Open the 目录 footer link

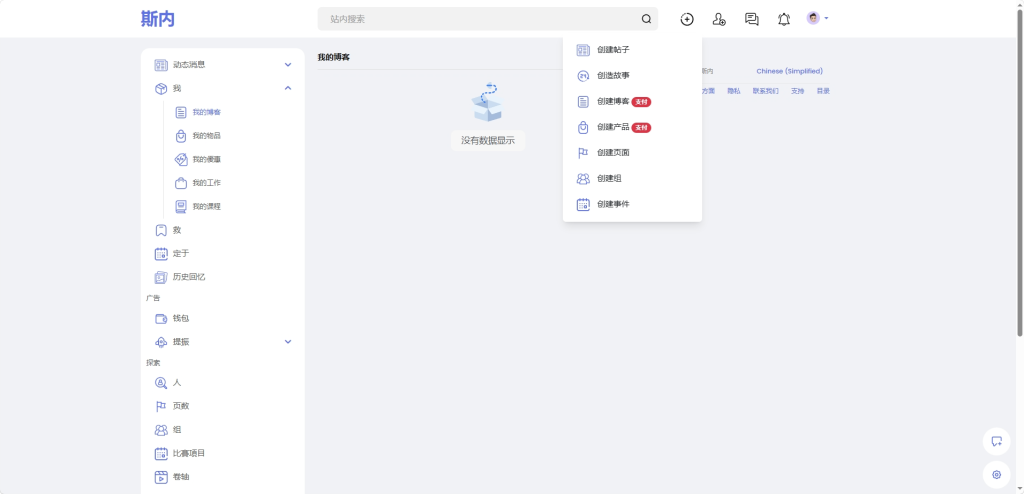point(823,91)
